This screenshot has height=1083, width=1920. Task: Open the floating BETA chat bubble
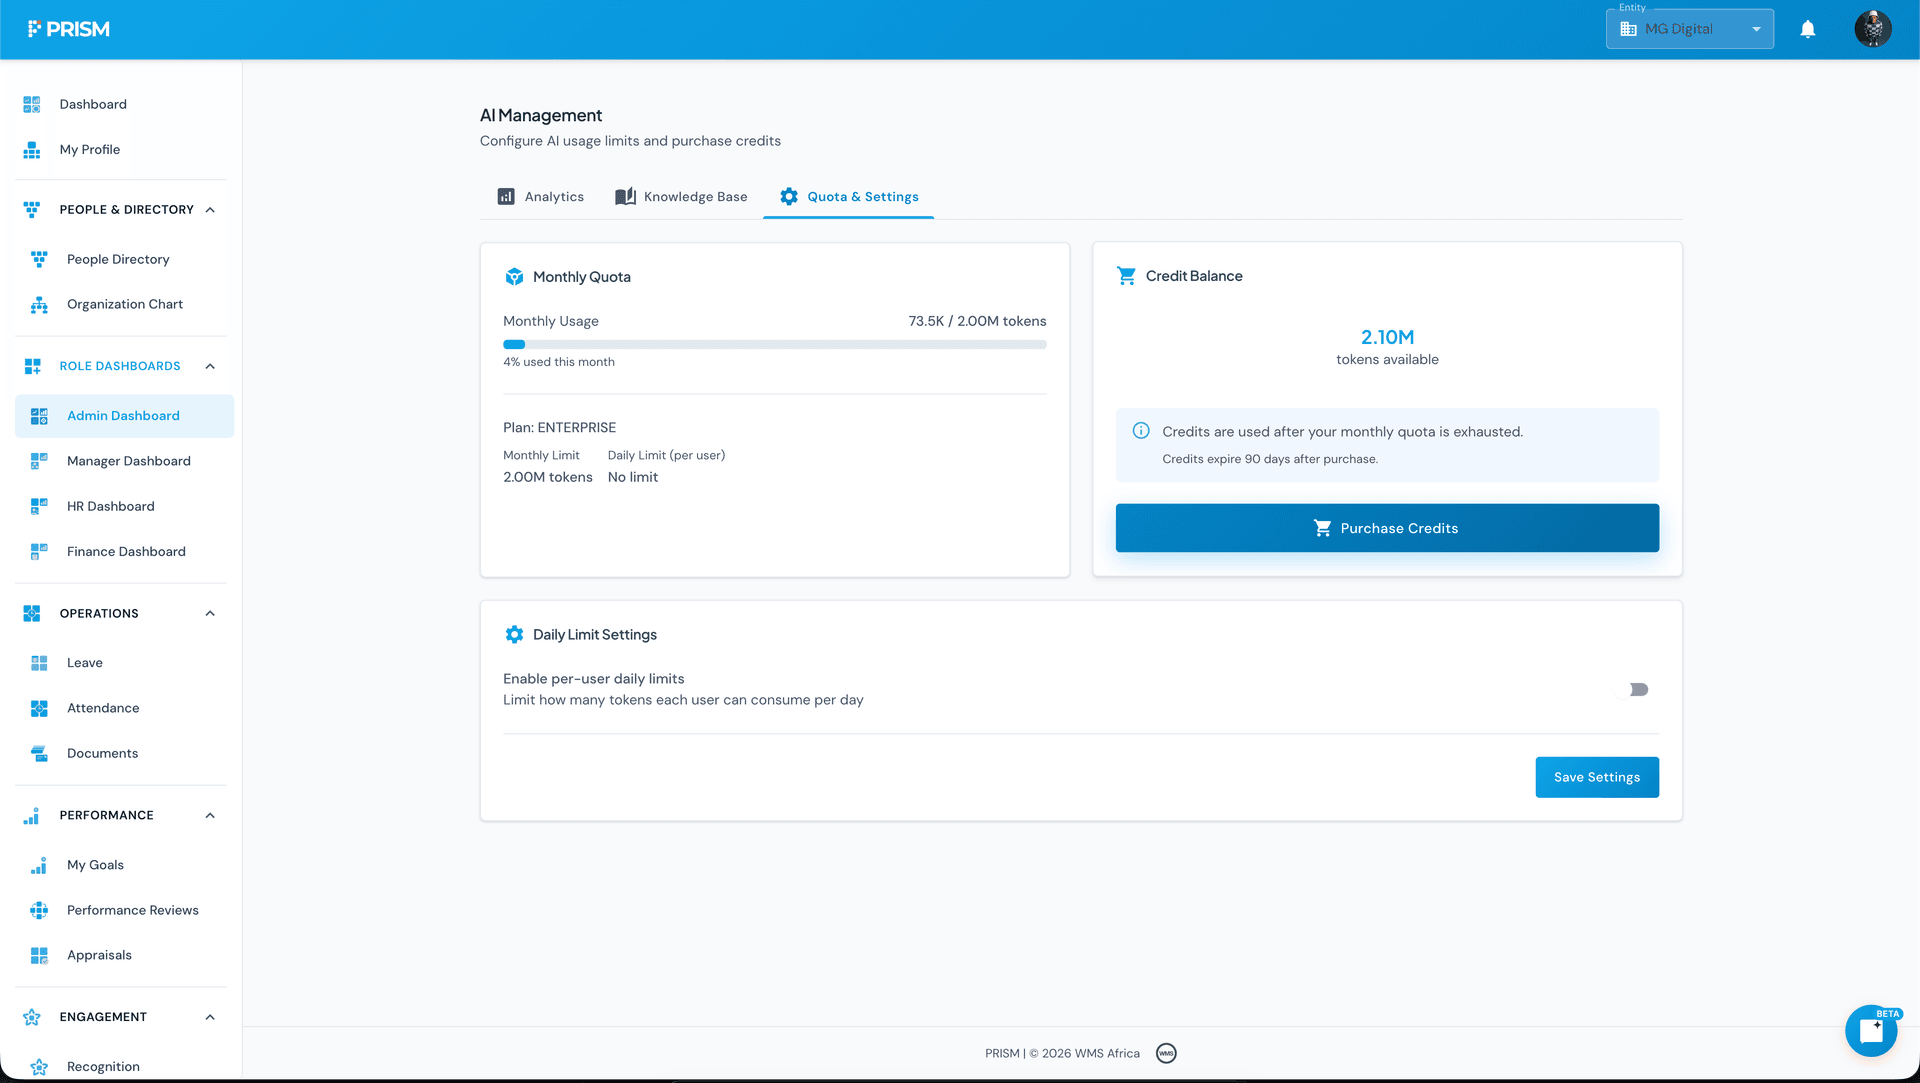[x=1871, y=1030]
